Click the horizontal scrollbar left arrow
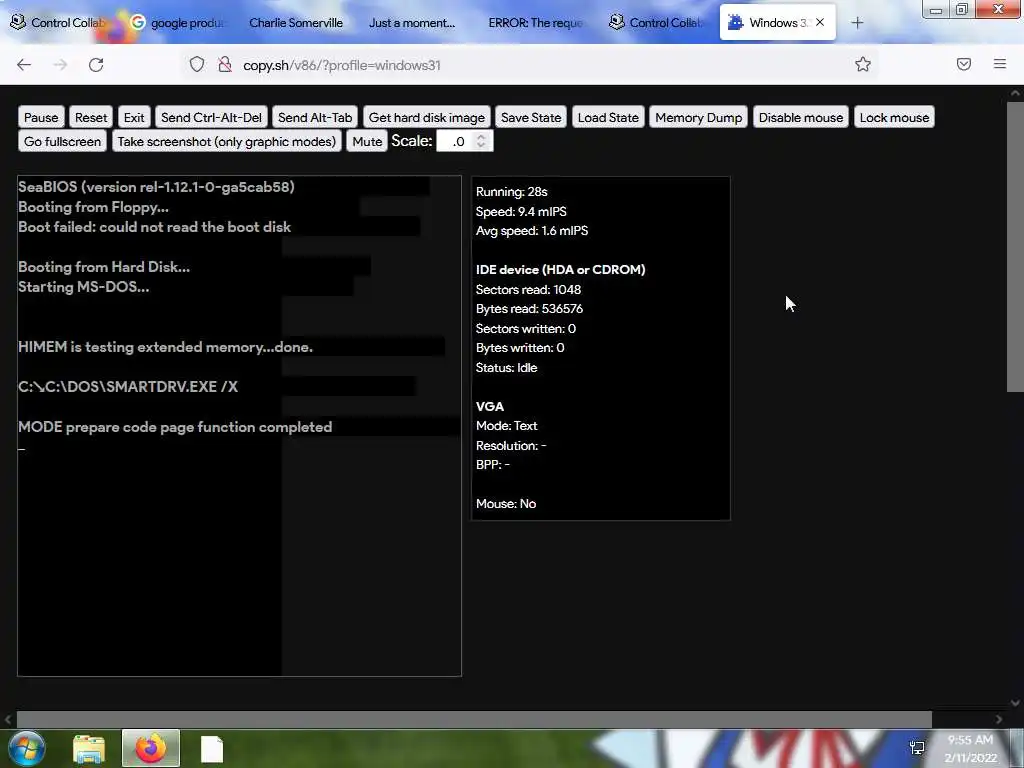This screenshot has width=1024, height=768. coord(8,719)
